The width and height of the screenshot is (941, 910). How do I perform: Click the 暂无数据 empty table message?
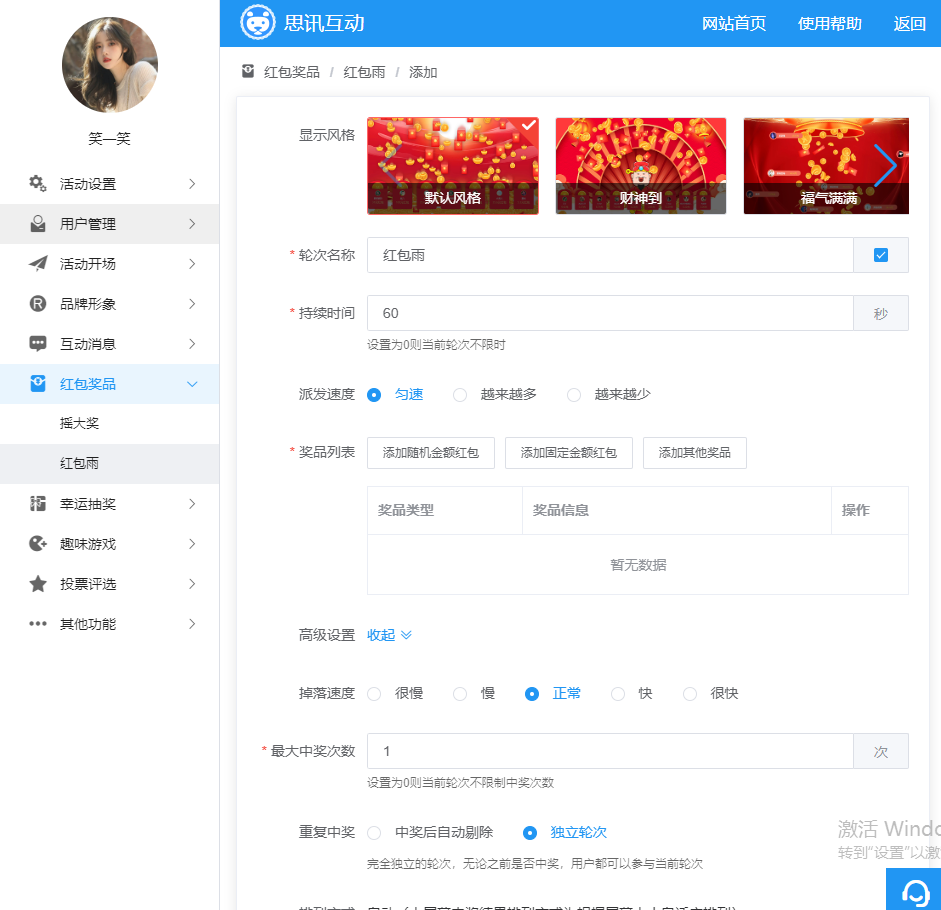pyautogui.click(x=638, y=565)
